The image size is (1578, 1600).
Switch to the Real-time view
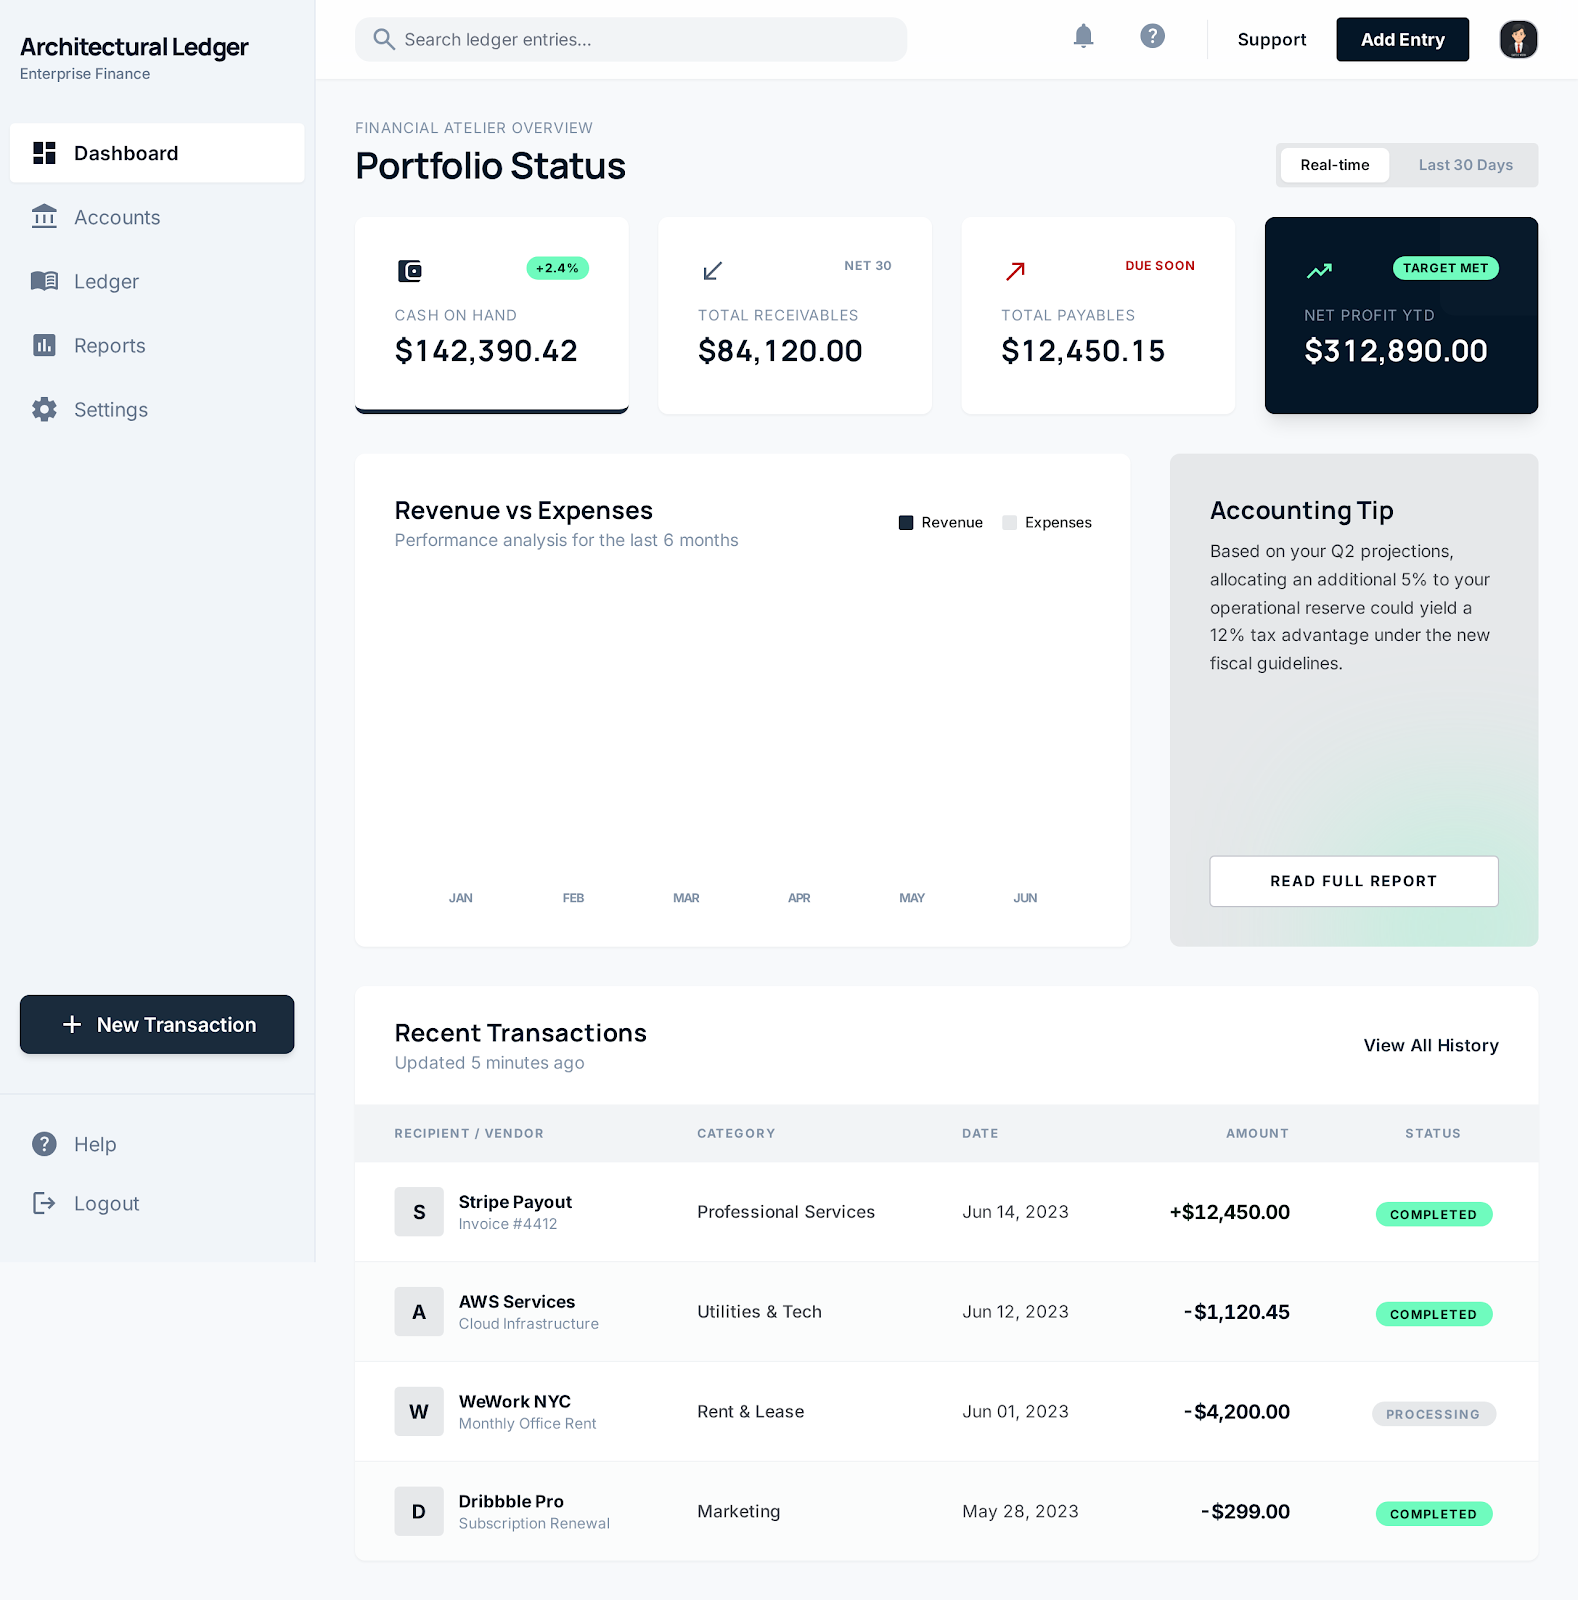pos(1334,165)
